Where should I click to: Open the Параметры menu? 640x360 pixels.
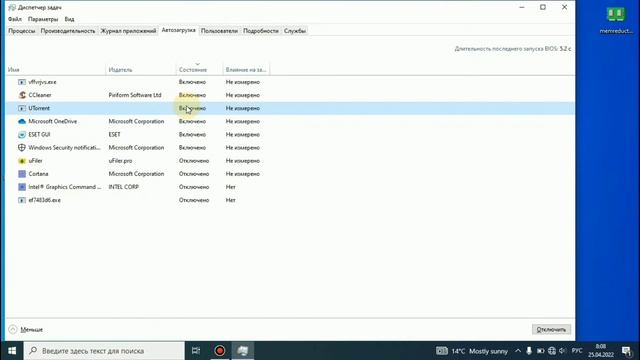click(43, 19)
